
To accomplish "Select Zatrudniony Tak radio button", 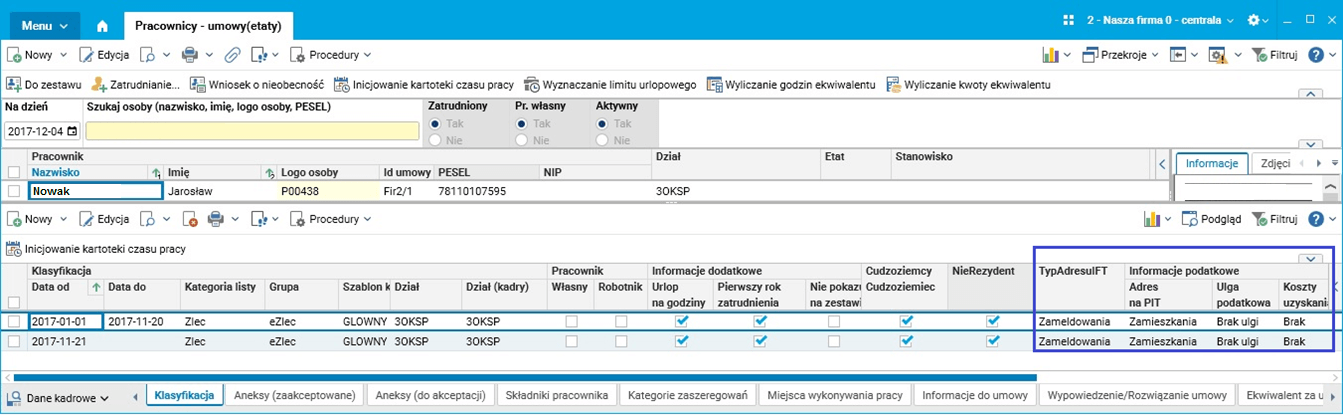I will (x=435, y=124).
